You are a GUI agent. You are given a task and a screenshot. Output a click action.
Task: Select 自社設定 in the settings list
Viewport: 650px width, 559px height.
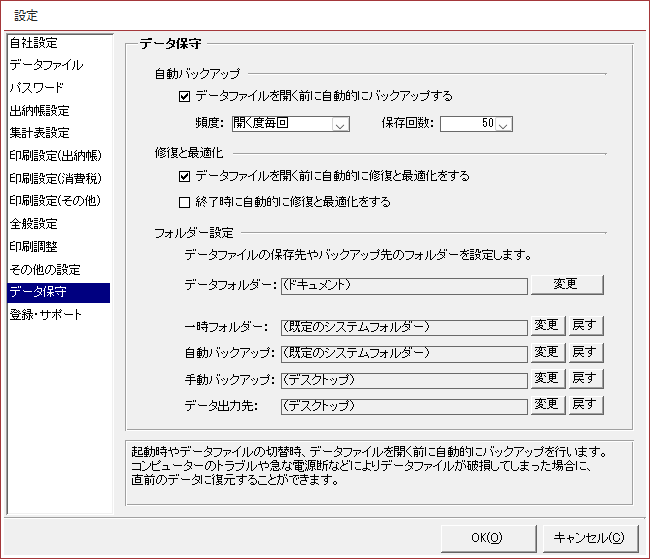33,43
